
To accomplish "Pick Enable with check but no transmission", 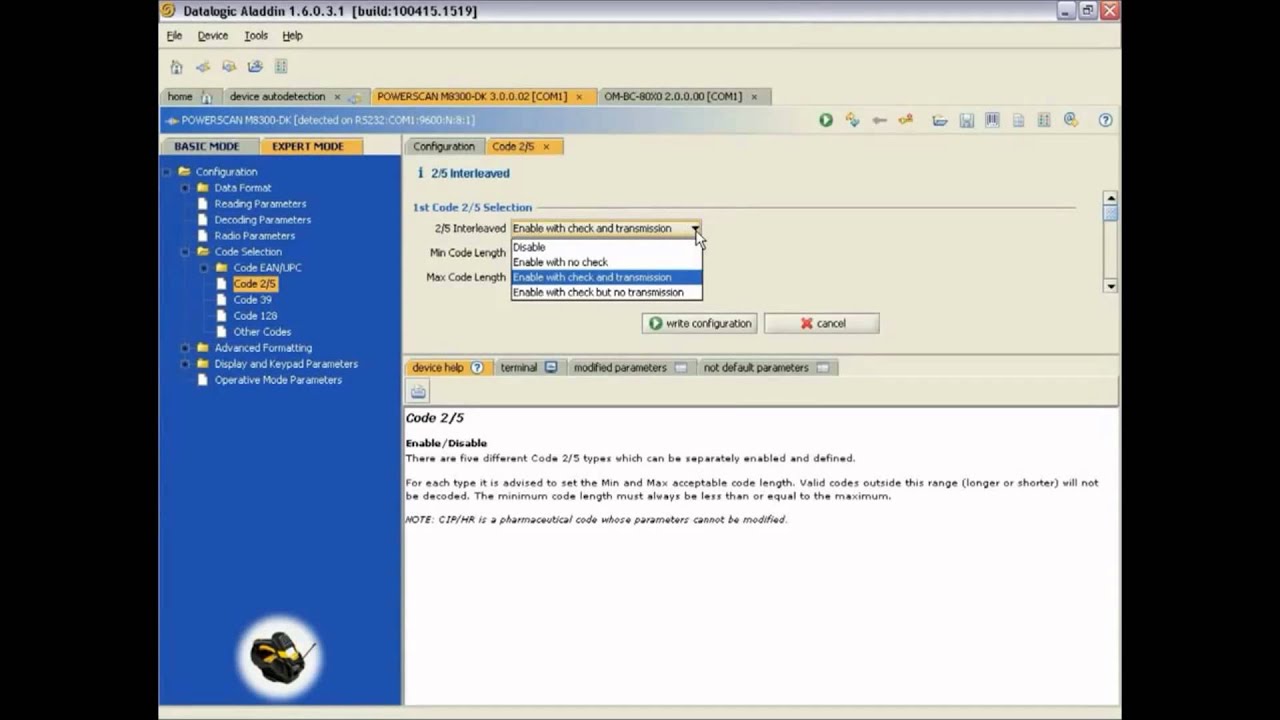I will click(x=606, y=292).
